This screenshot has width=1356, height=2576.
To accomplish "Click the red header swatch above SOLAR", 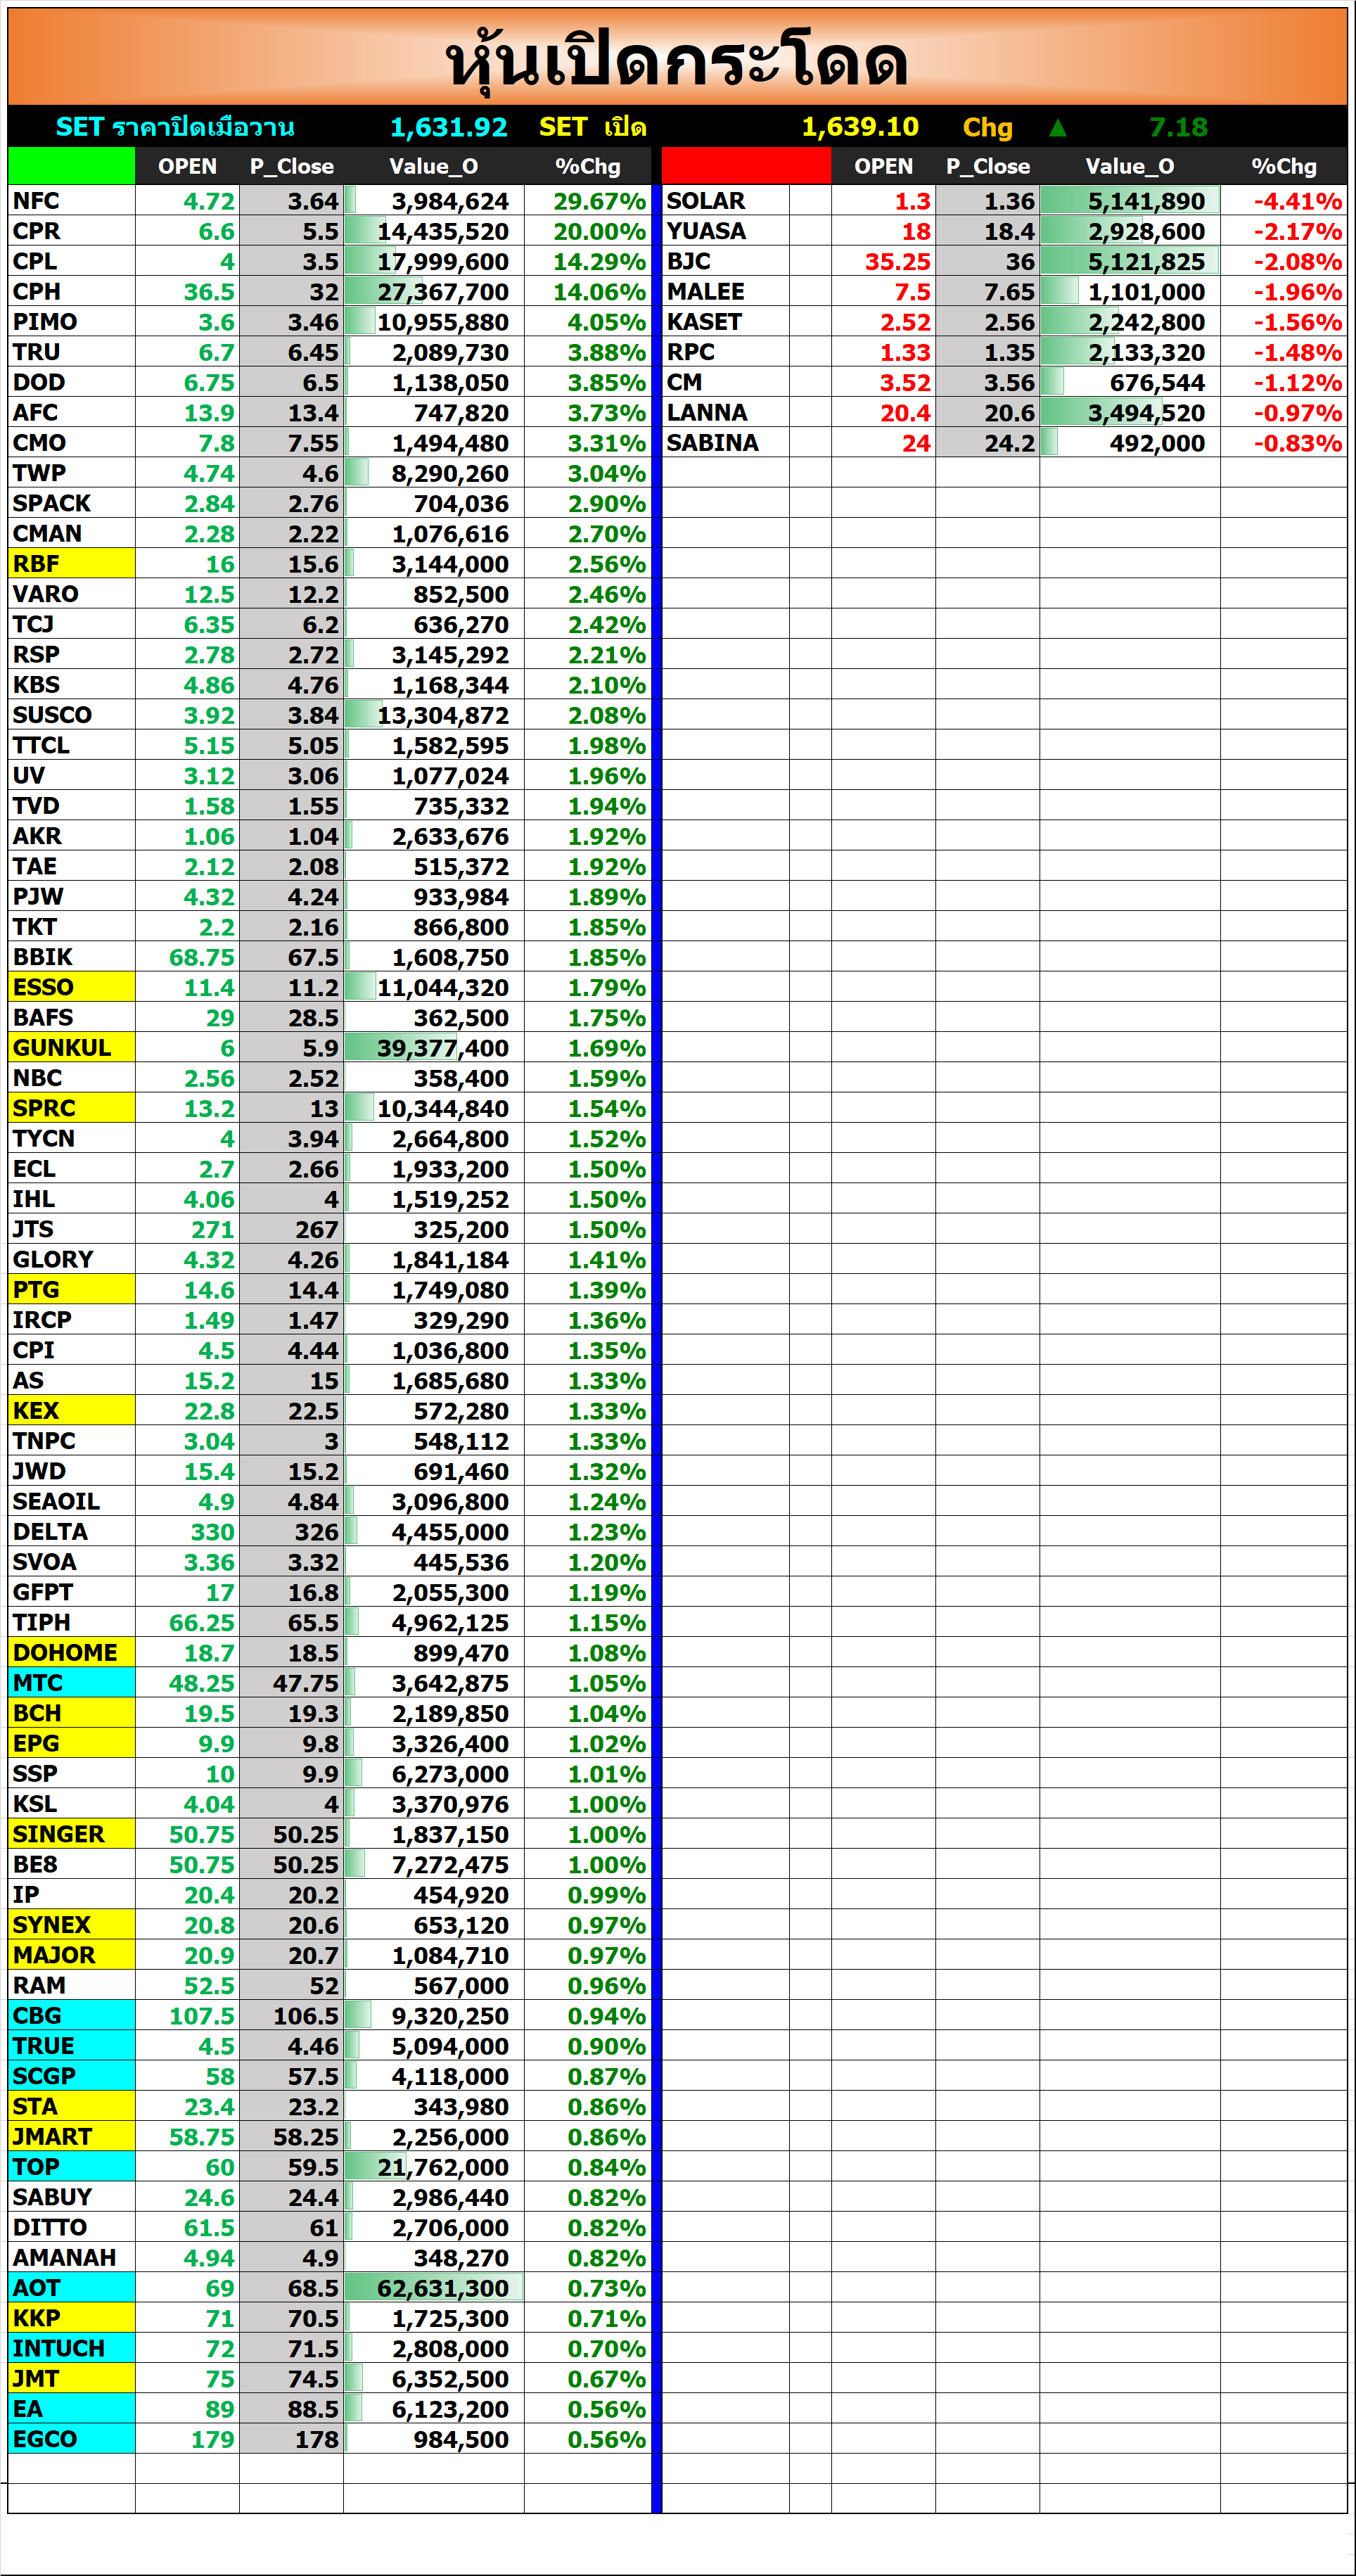I will point(745,166).
